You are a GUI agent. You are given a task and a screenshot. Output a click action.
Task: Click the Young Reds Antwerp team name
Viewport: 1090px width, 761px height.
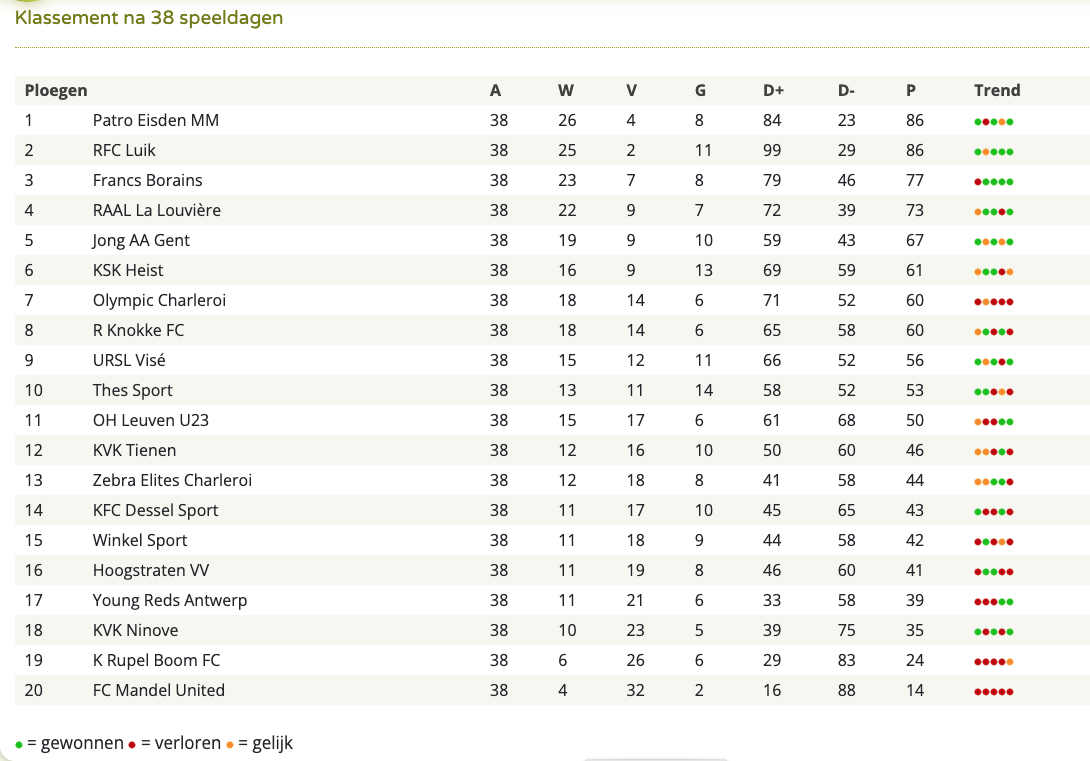coord(170,600)
